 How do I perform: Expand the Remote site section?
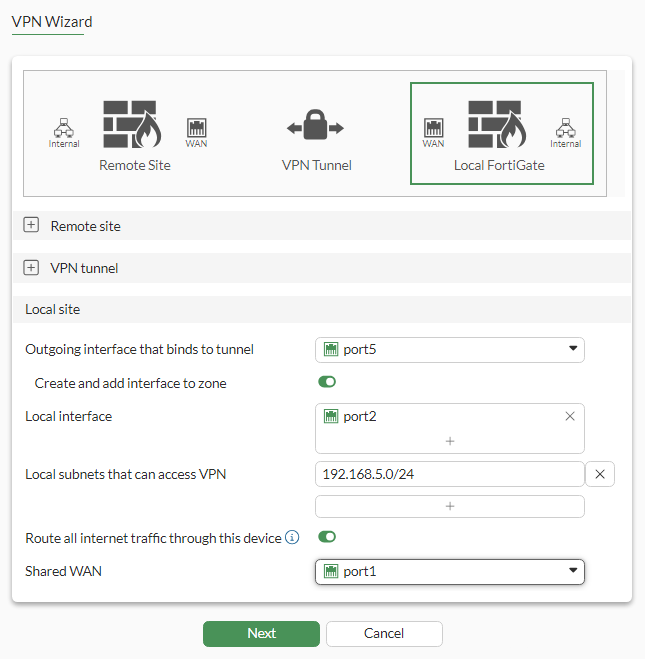pyautogui.click(x=31, y=225)
